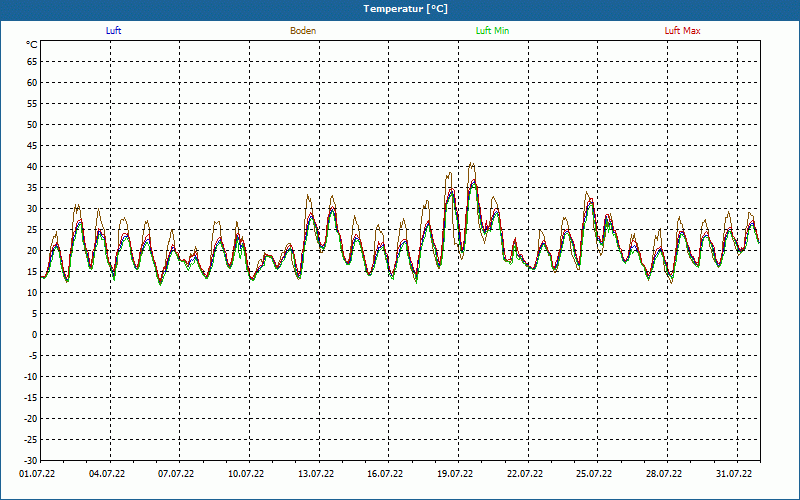800x500 pixels.
Task: Click the °C unit label on axis
Action: click(x=32, y=45)
